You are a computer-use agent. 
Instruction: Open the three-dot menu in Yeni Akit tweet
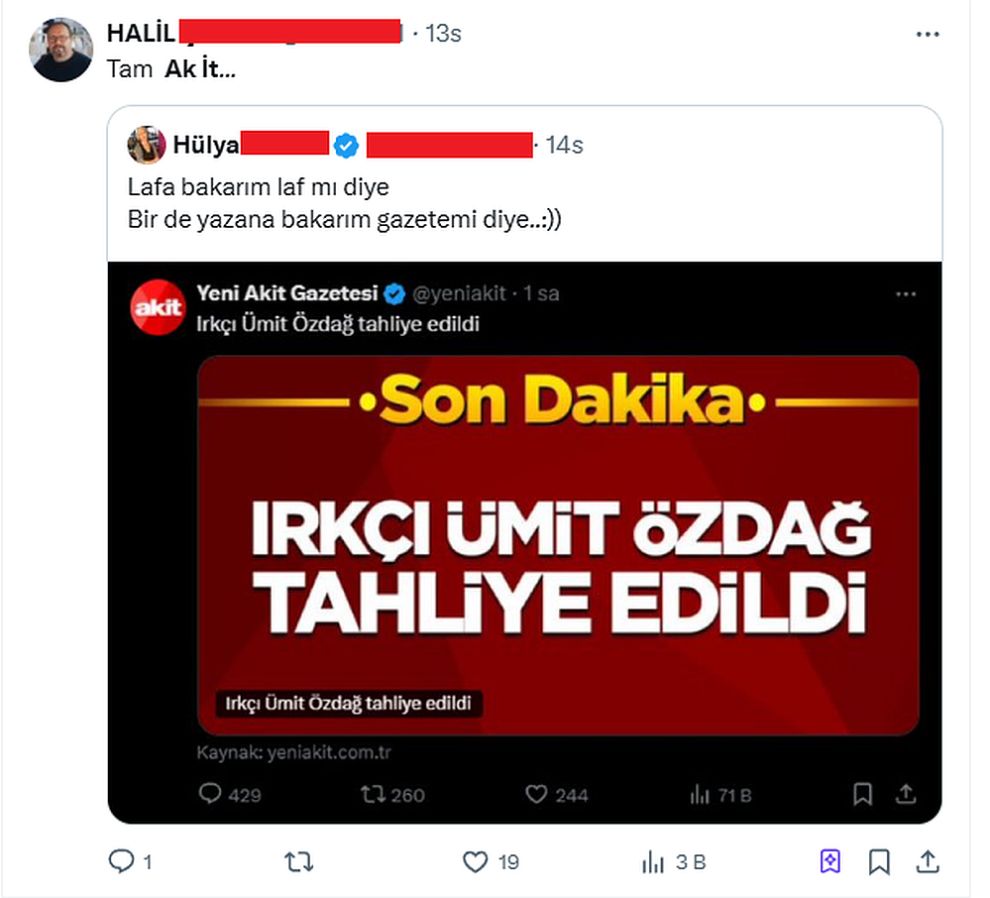click(x=905, y=294)
